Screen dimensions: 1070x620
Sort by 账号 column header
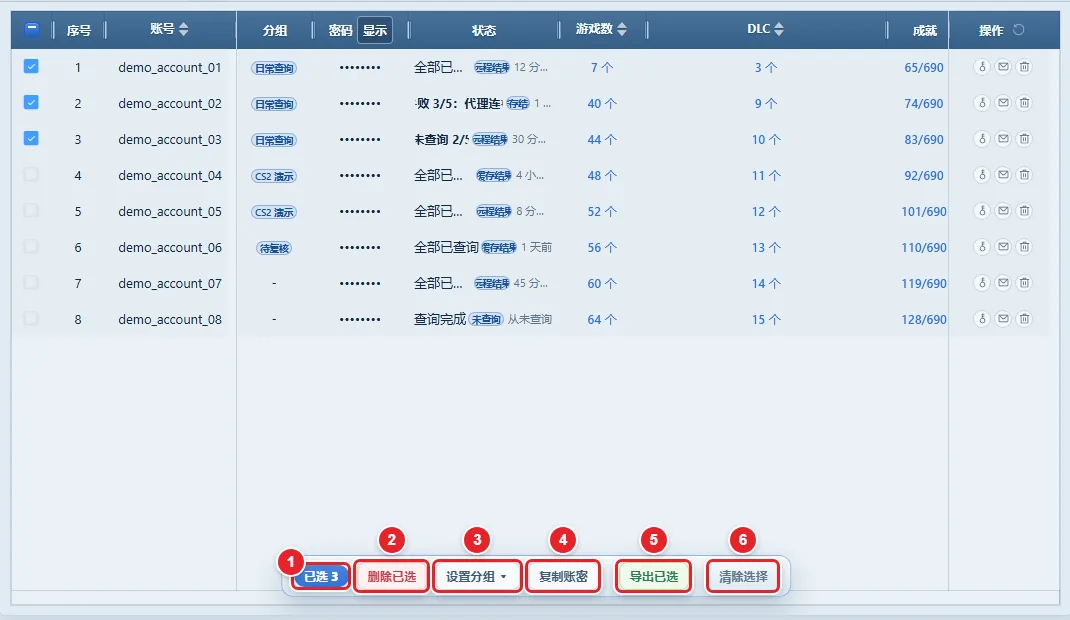point(169,29)
